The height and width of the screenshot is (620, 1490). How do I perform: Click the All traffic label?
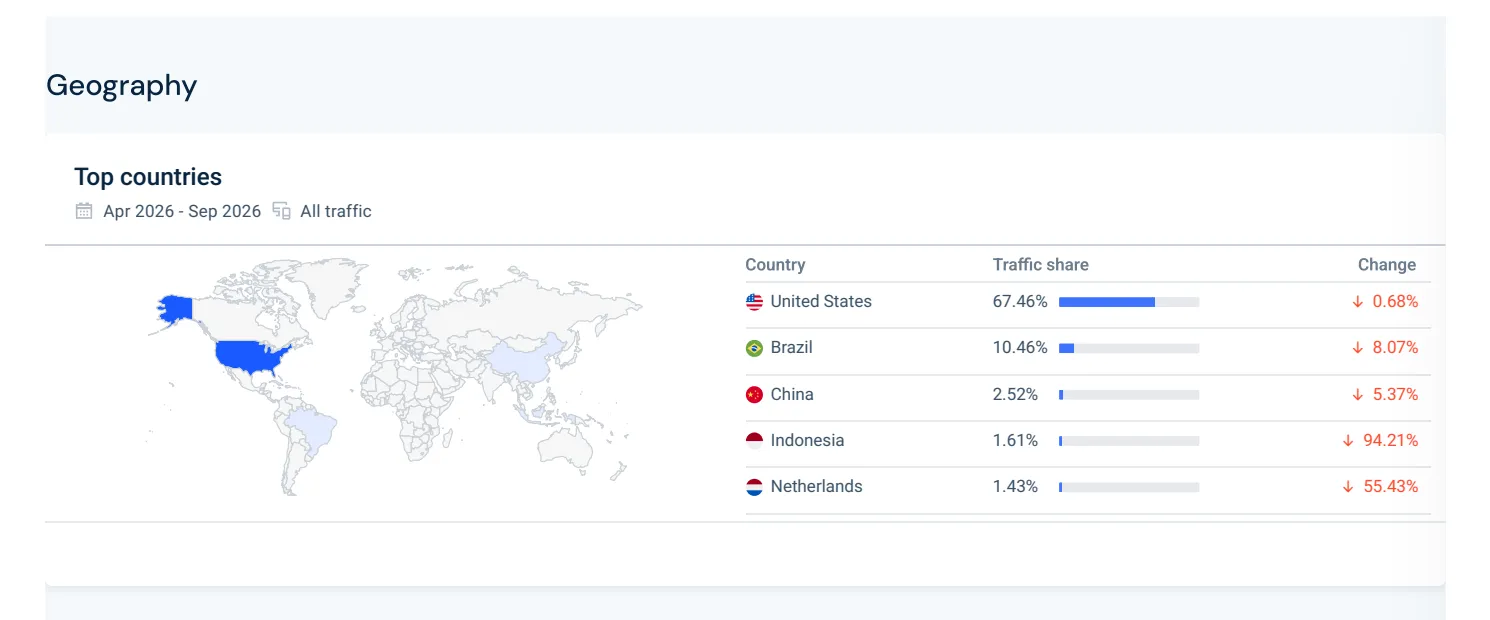tap(336, 211)
